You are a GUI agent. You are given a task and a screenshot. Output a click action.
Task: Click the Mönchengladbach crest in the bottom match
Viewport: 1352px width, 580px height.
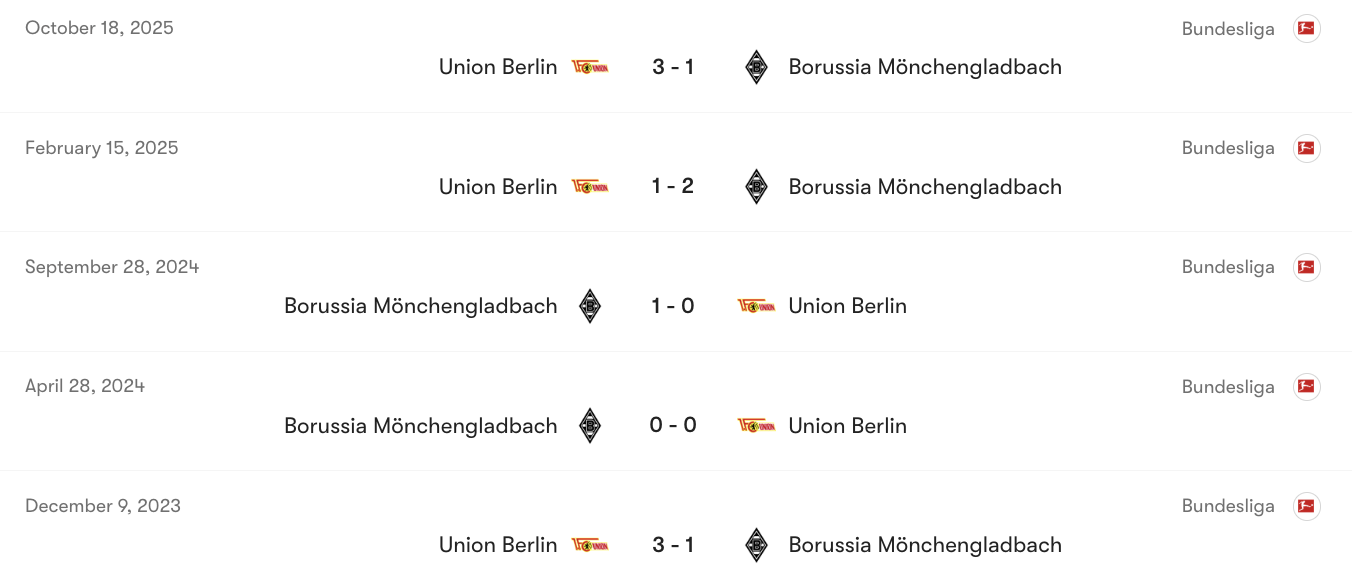[756, 544]
